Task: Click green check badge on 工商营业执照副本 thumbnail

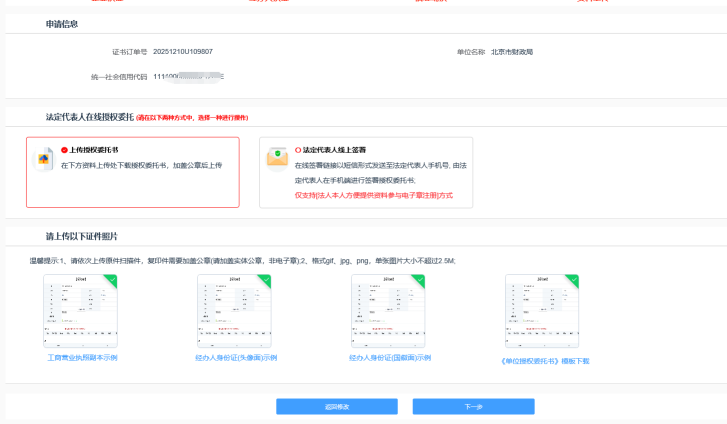Action: click(111, 281)
